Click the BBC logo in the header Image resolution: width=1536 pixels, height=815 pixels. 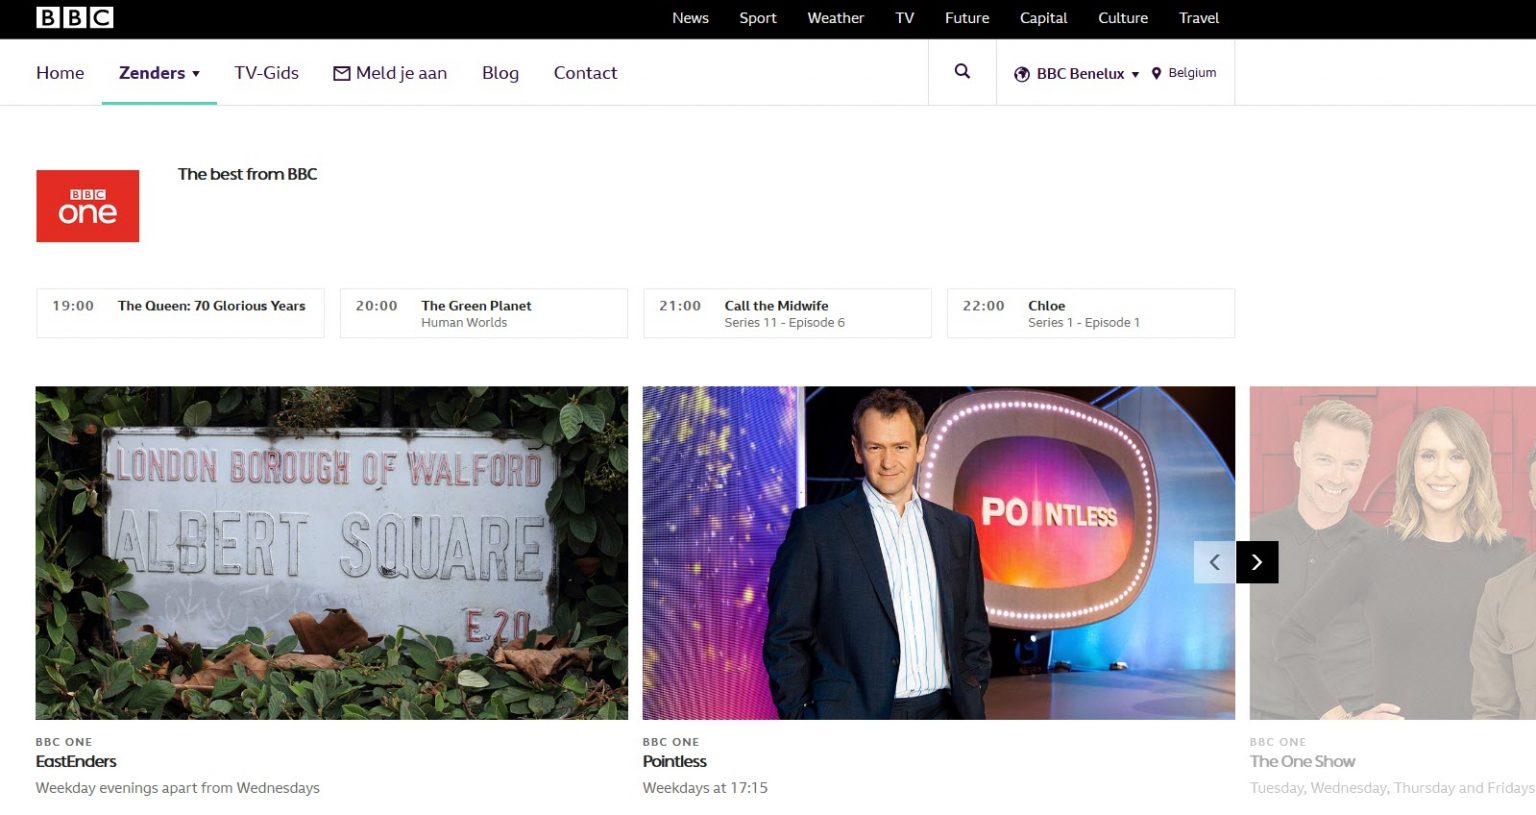[x=73, y=17]
